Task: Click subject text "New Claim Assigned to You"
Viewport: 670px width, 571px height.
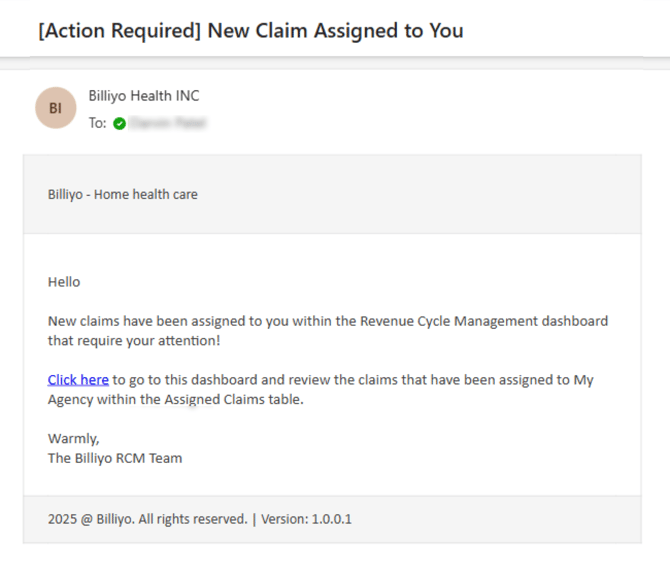Action: tap(335, 30)
